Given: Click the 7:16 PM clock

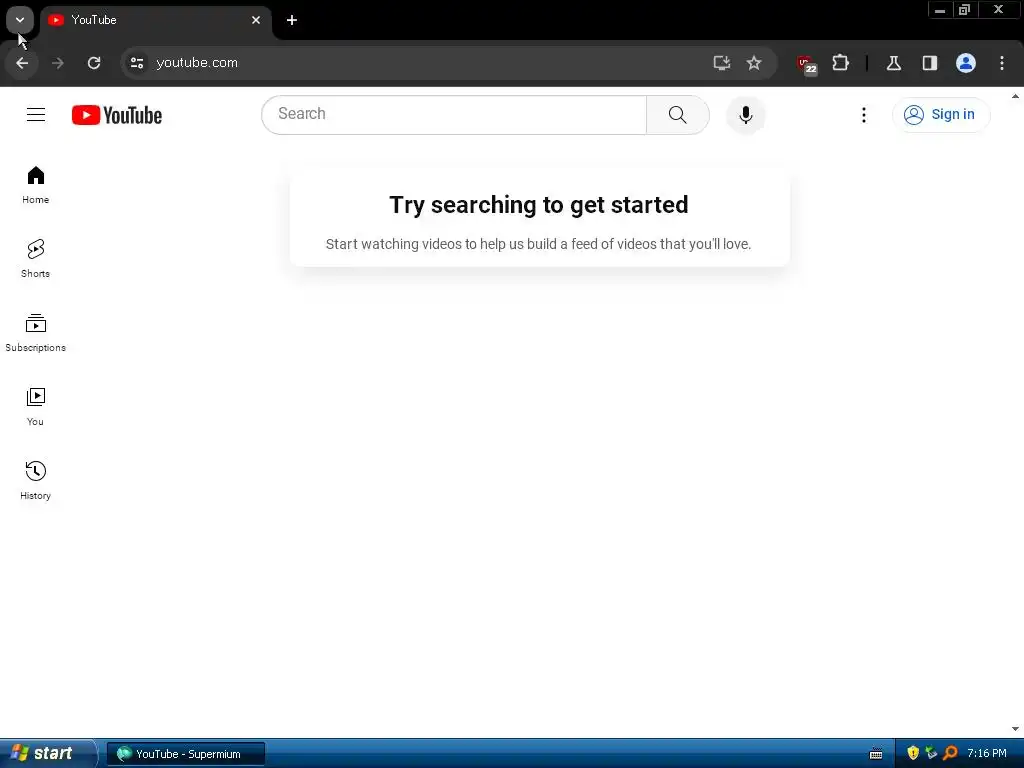Looking at the screenshot, I should coord(987,754).
